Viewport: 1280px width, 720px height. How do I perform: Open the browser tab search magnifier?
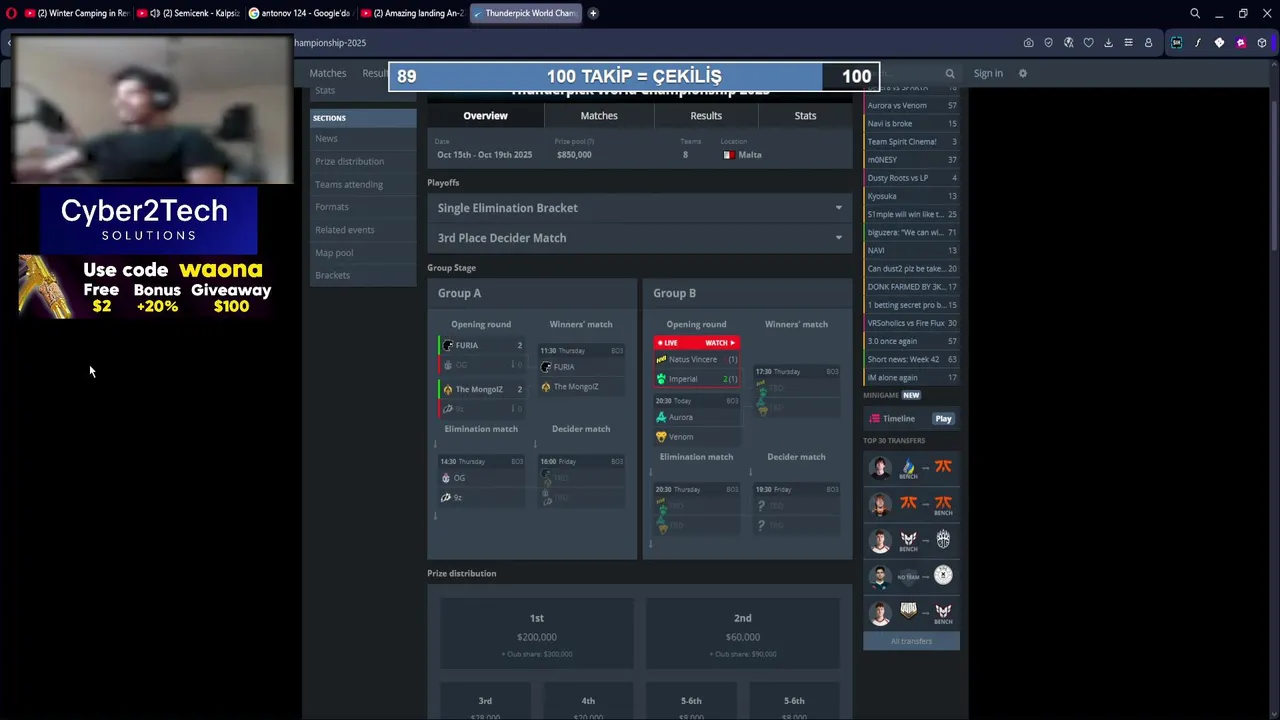[1195, 13]
